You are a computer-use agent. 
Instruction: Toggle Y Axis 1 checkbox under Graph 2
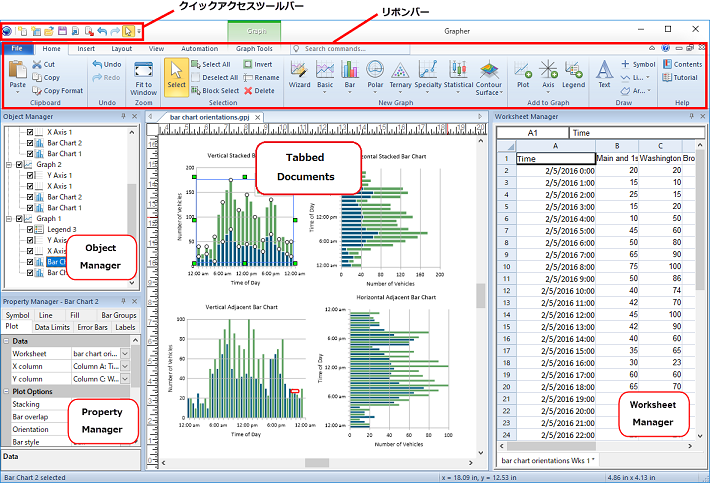(x=30, y=176)
